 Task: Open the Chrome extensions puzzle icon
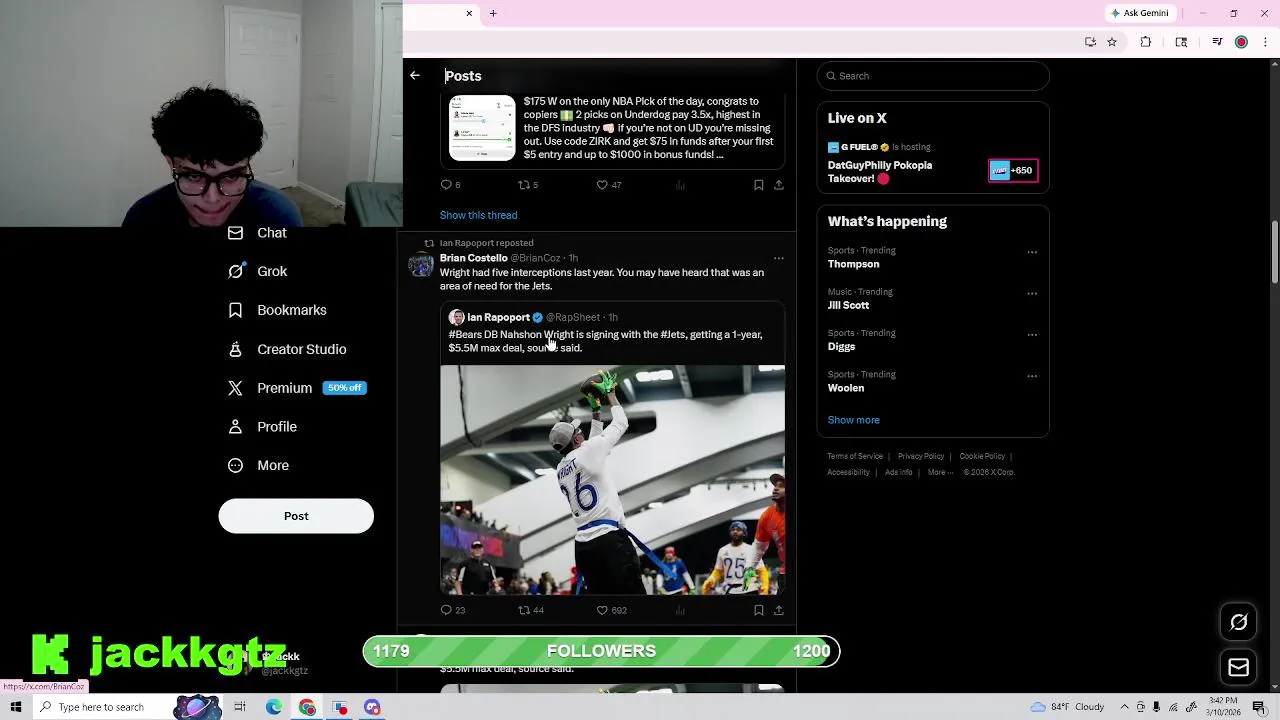pyautogui.click(x=1146, y=42)
